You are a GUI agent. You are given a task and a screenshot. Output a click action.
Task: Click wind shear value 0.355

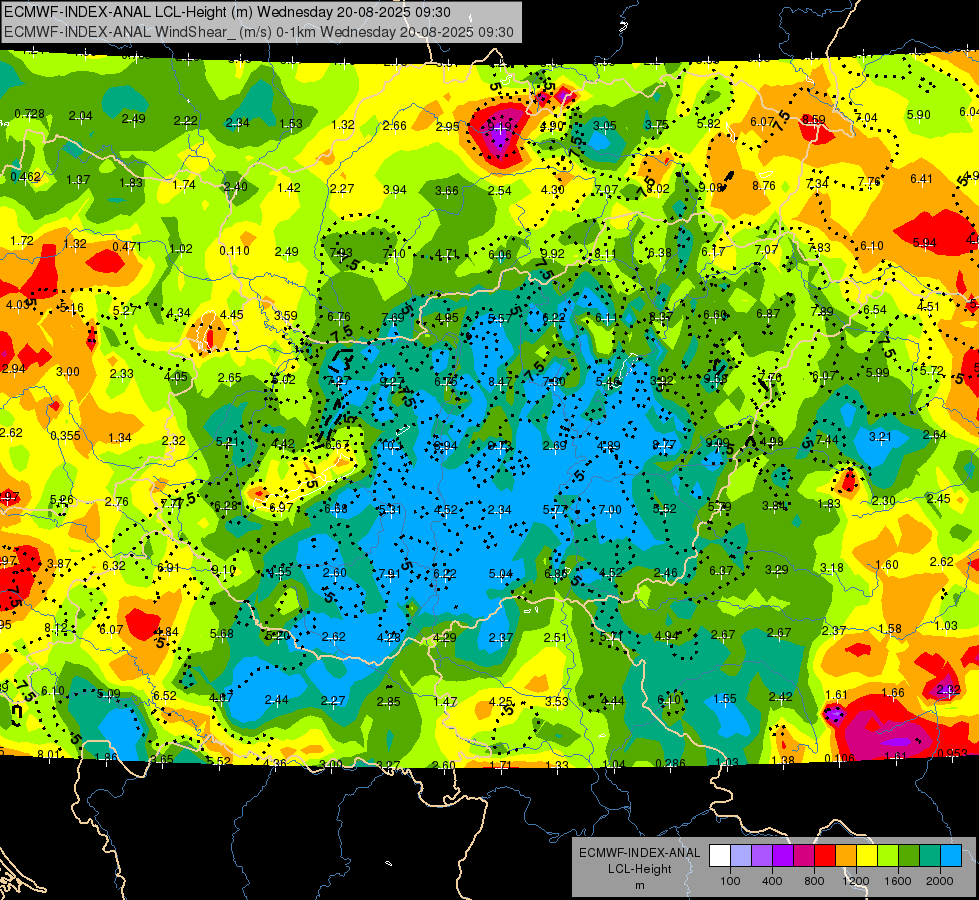(x=65, y=435)
